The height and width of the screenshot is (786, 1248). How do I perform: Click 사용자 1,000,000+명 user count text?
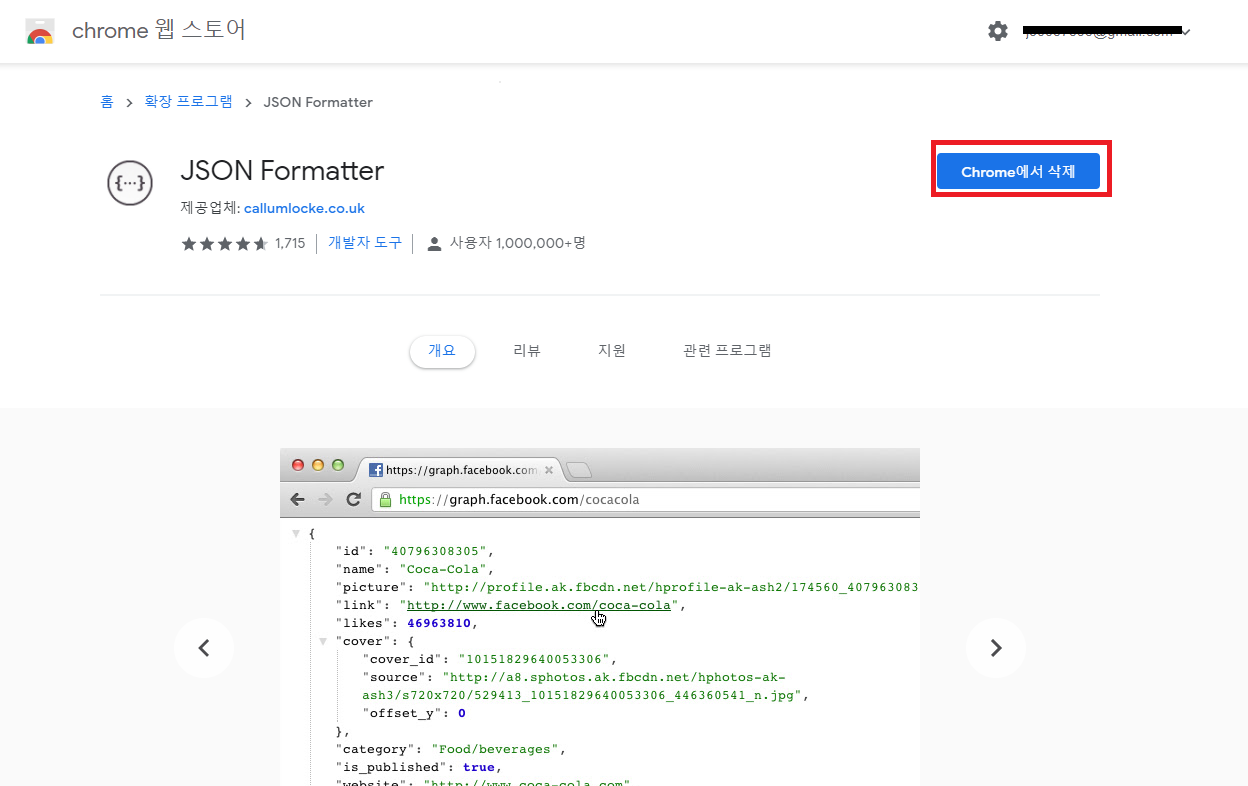[517, 243]
